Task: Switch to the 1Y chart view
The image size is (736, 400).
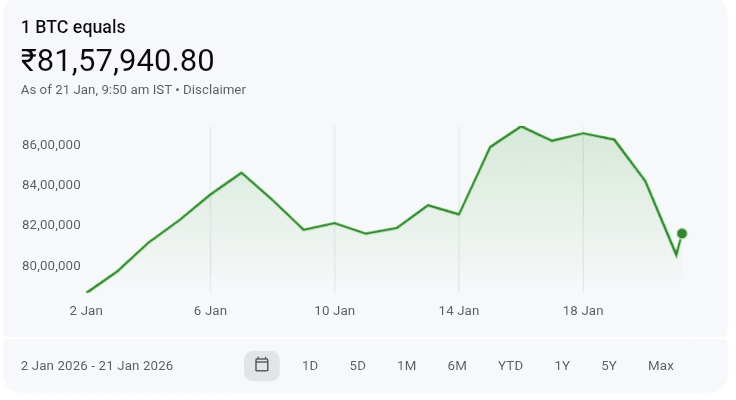Action: 562,365
